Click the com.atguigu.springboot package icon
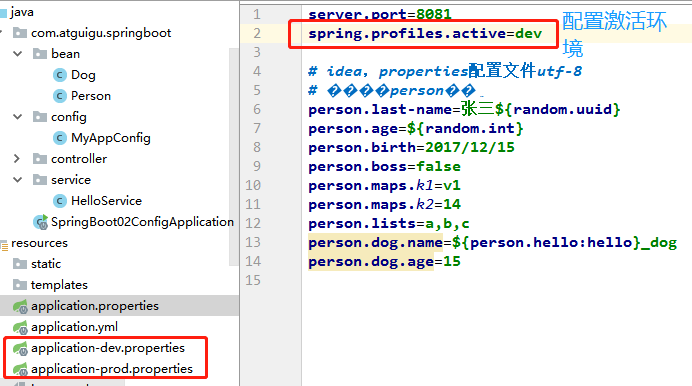This screenshot has width=692, height=386. [20, 33]
